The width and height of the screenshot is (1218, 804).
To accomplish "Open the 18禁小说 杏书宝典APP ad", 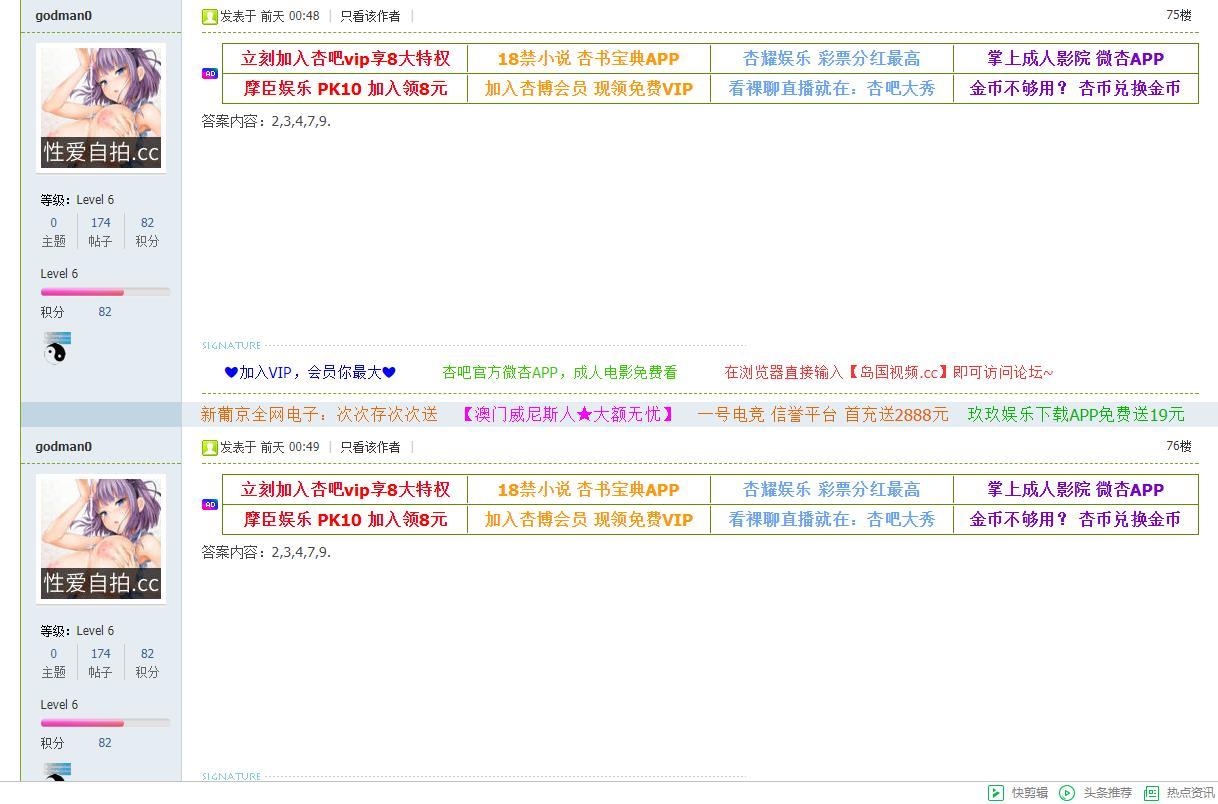I will [587, 58].
